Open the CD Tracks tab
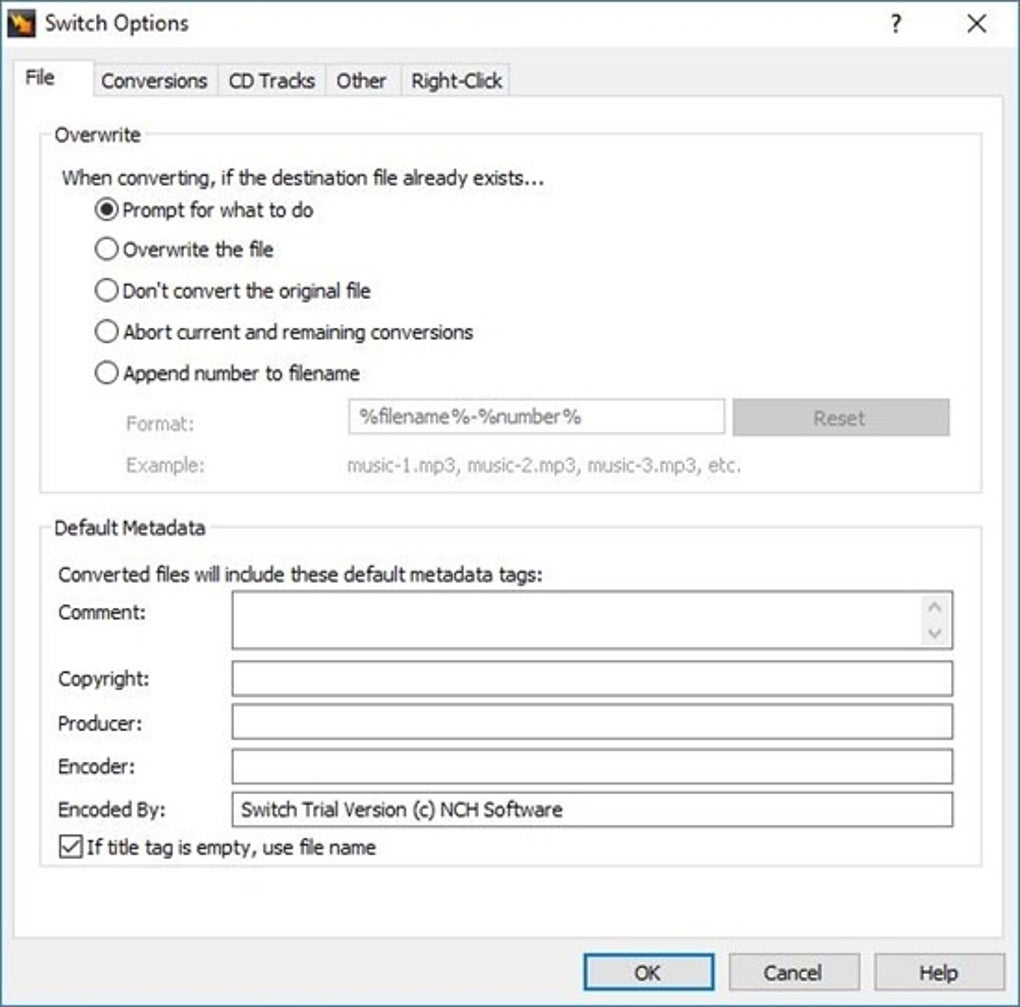The image size is (1020, 1007). click(x=270, y=80)
